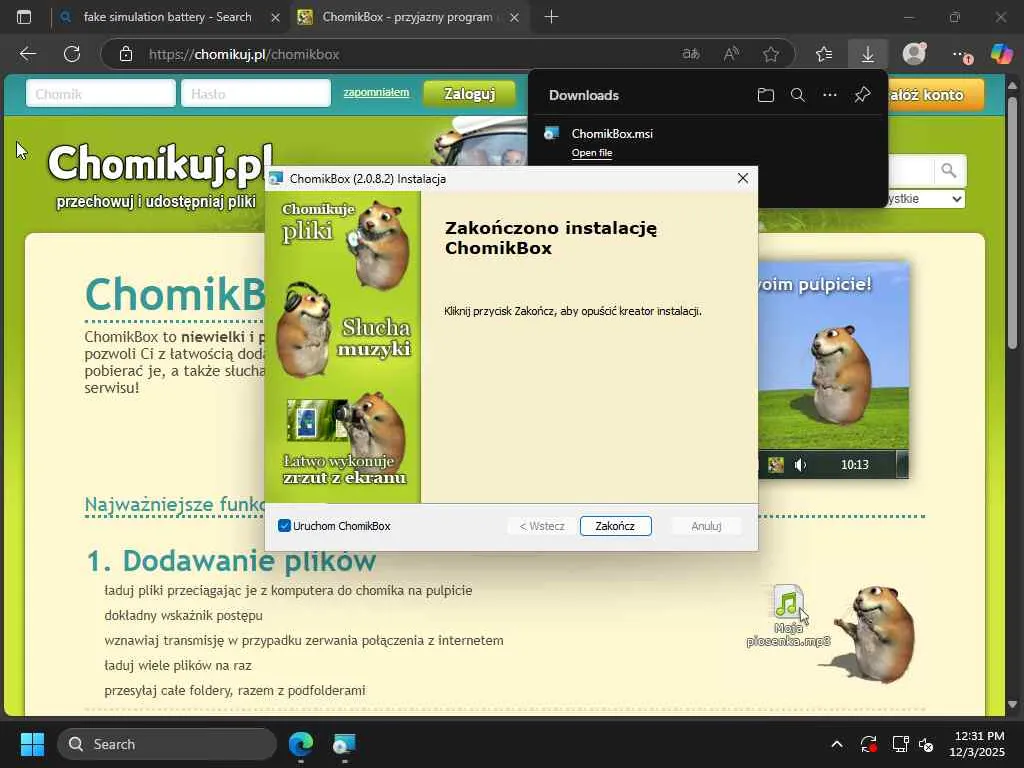
Task: Click the Downloads panel heading
Action: (583, 95)
